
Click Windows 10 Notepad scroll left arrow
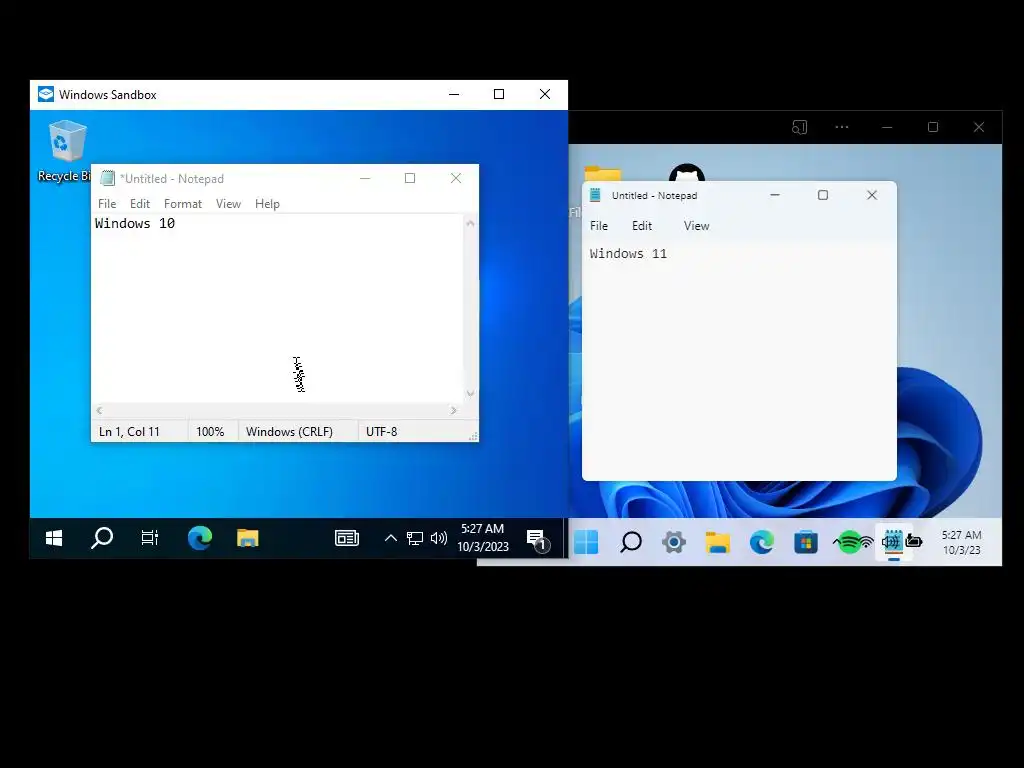click(x=99, y=411)
